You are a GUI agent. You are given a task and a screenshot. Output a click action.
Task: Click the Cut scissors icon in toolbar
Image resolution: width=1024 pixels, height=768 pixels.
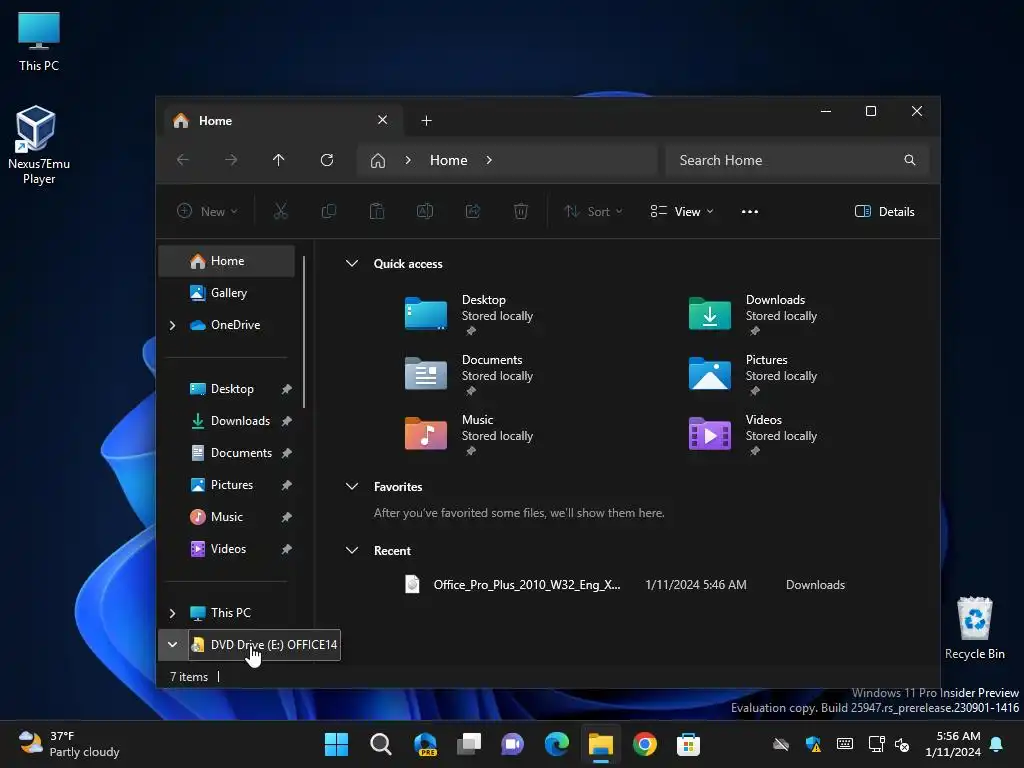pos(280,211)
